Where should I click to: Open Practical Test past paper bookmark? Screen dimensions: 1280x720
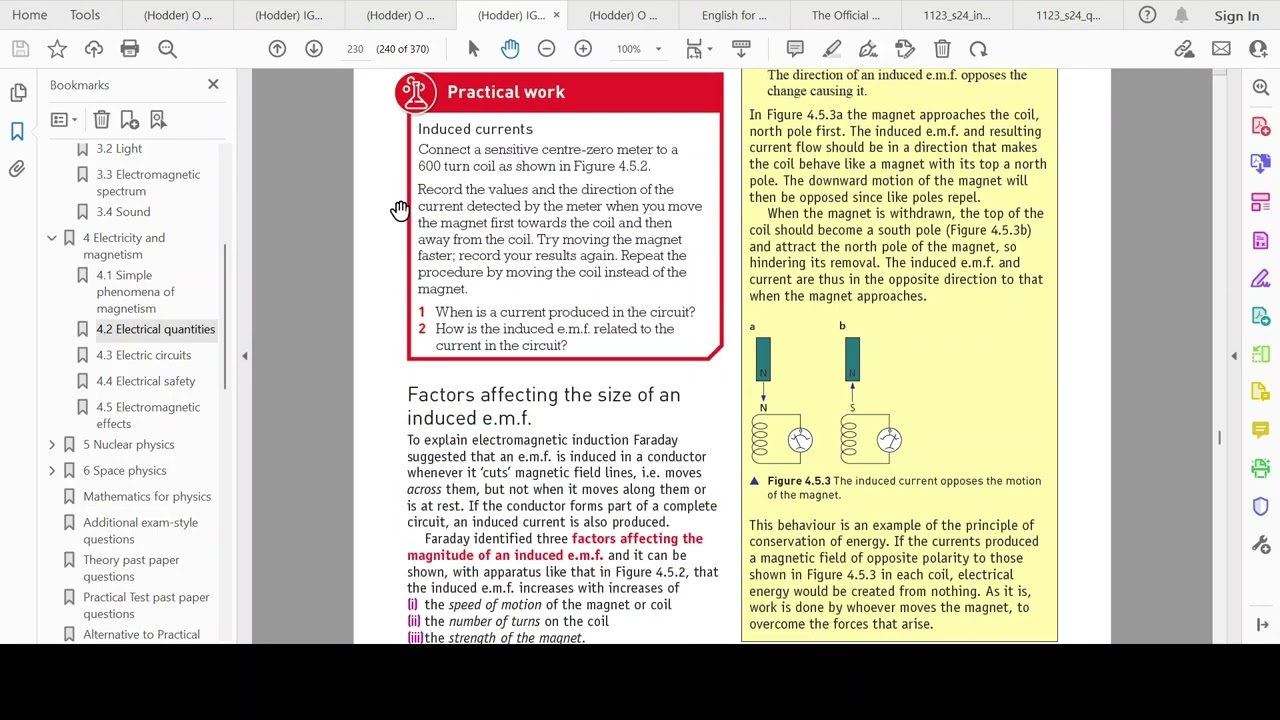coord(146,606)
